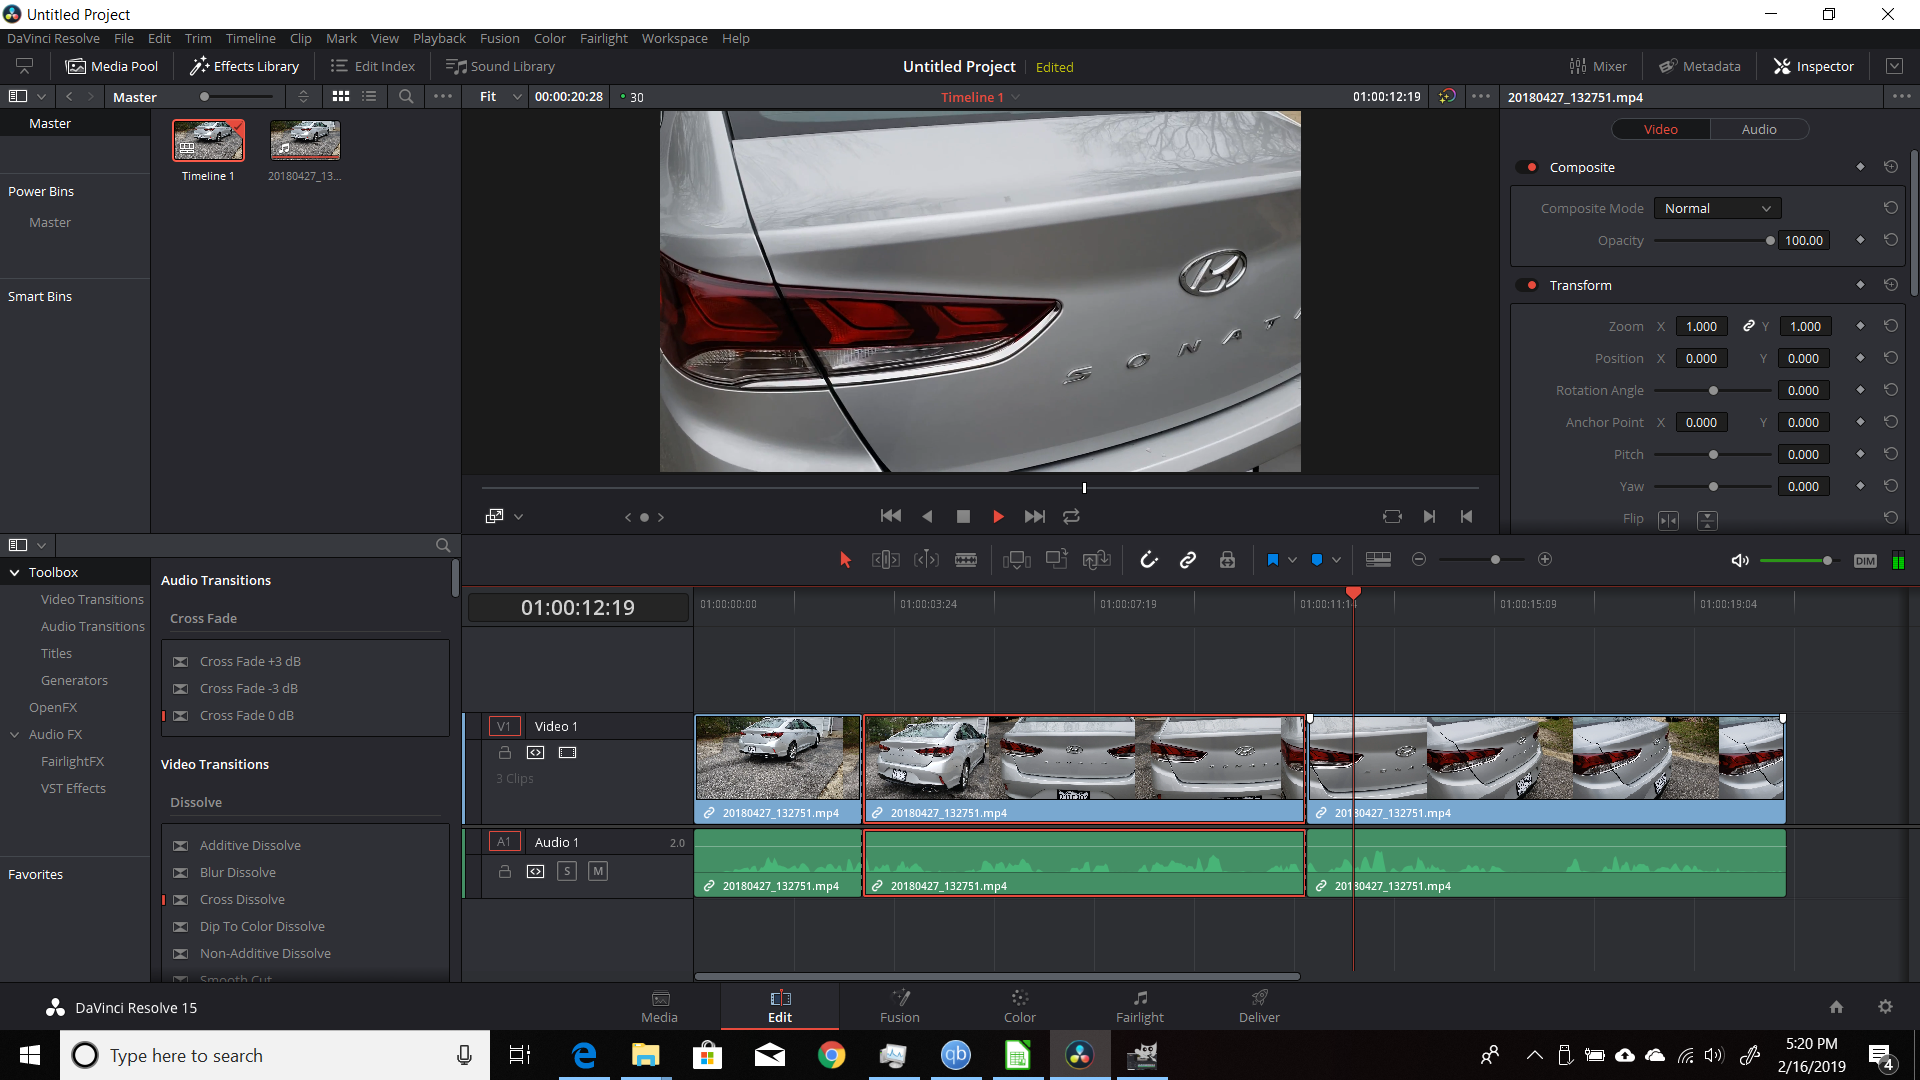Lock the Video 1 track

pyautogui.click(x=505, y=752)
